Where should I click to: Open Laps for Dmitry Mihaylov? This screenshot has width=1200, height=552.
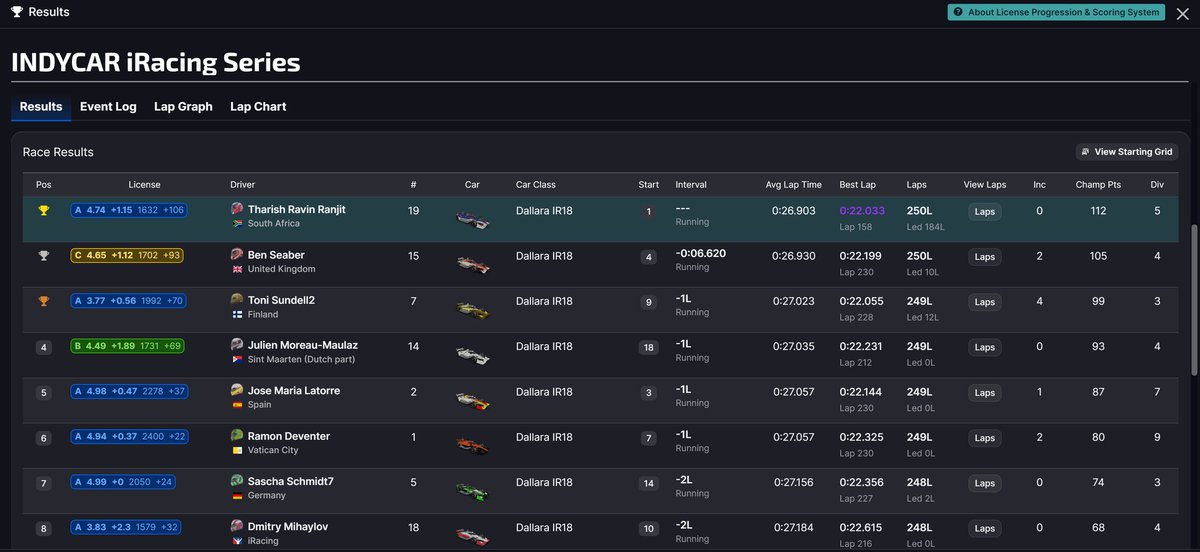click(x=985, y=528)
